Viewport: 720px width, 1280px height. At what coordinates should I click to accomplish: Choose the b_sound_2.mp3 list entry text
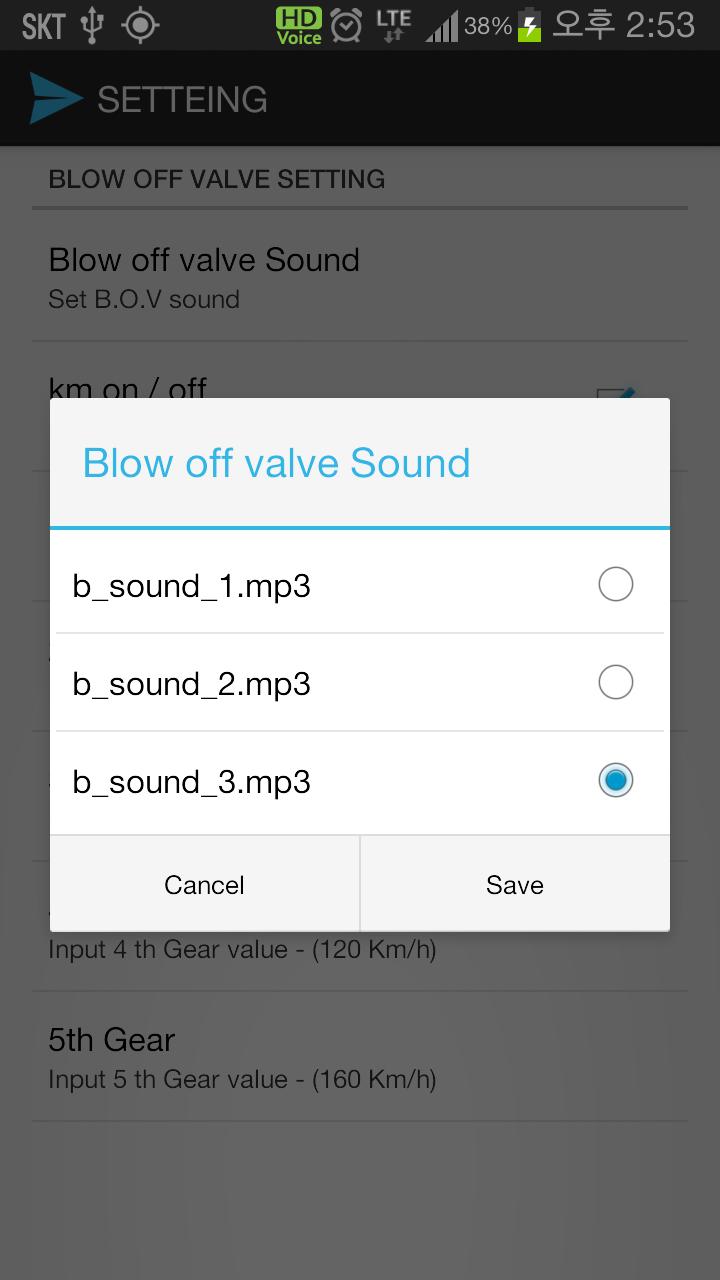tap(192, 684)
